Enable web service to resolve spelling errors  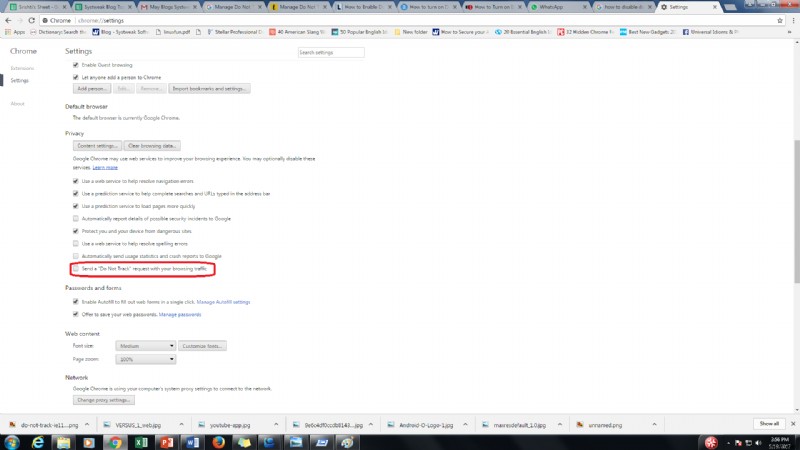tap(76, 243)
